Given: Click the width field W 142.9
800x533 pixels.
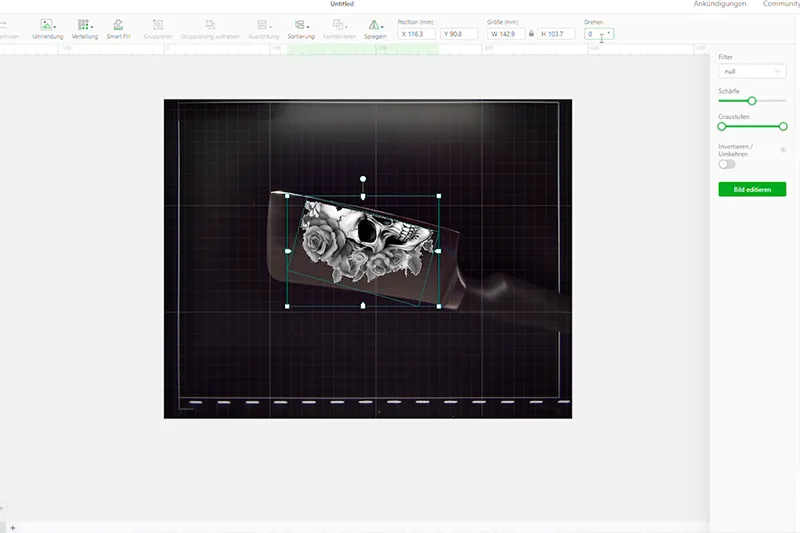Looking at the screenshot, I should (x=506, y=34).
